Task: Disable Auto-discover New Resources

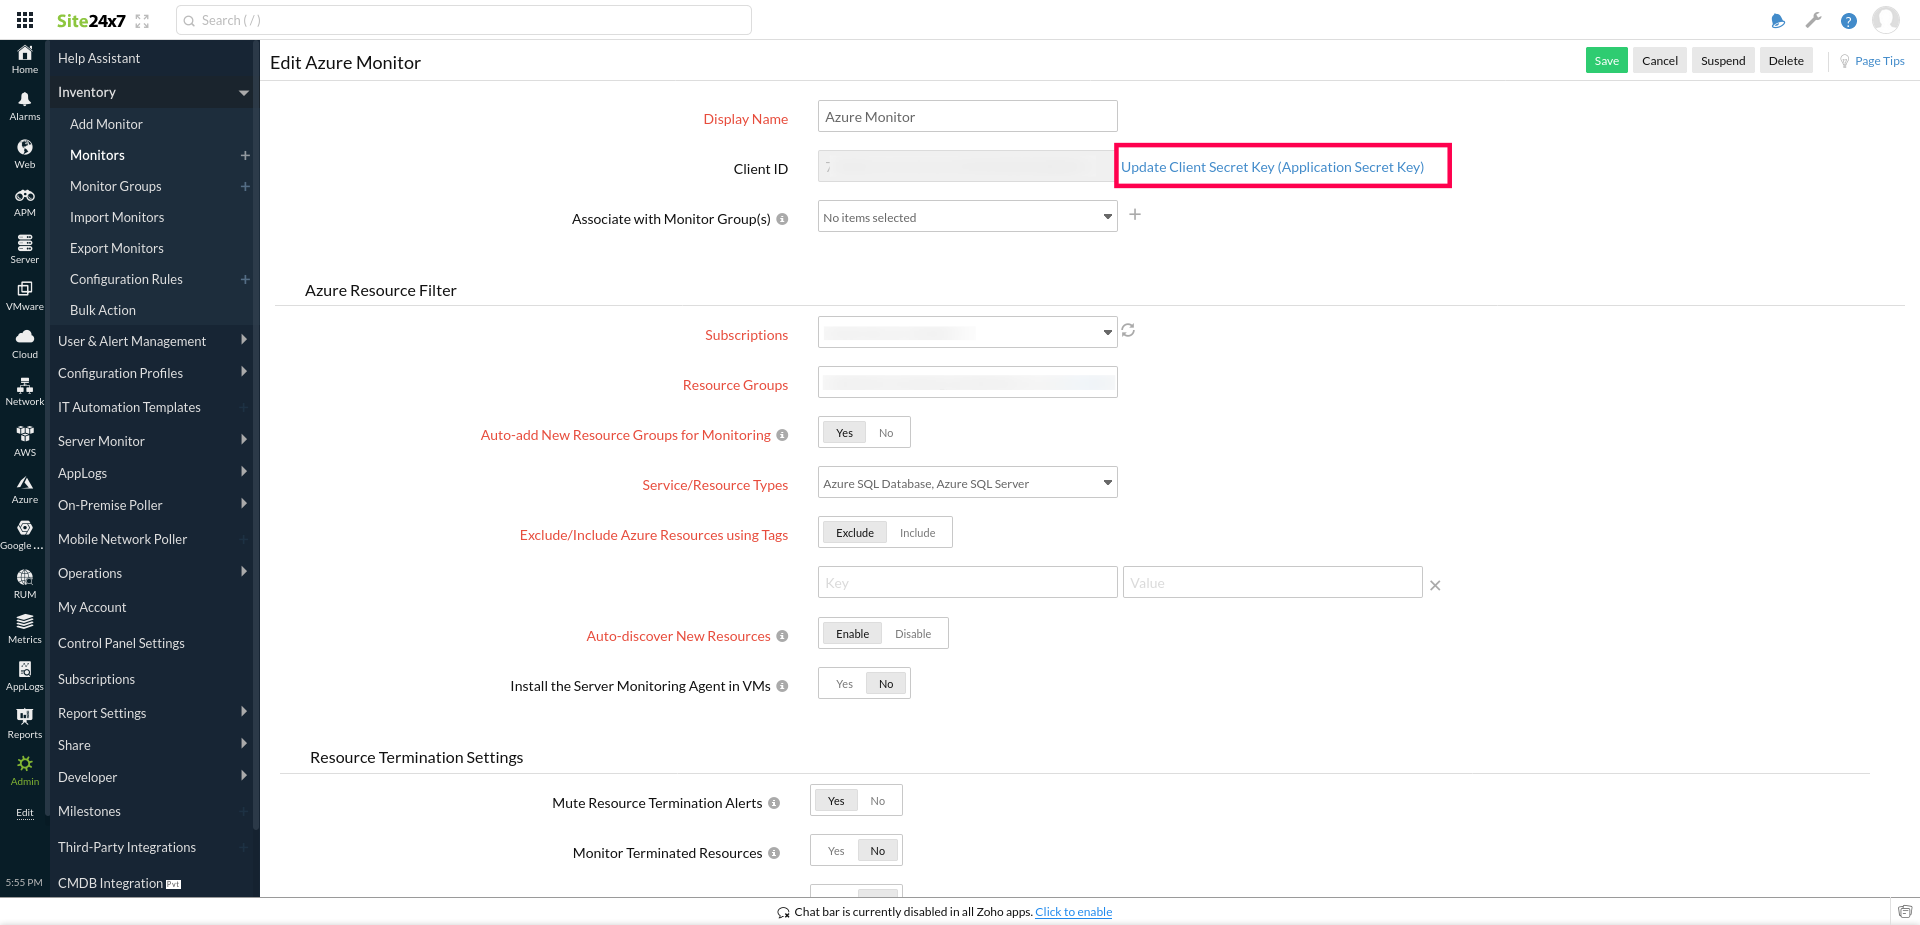Action: coord(913,634)
